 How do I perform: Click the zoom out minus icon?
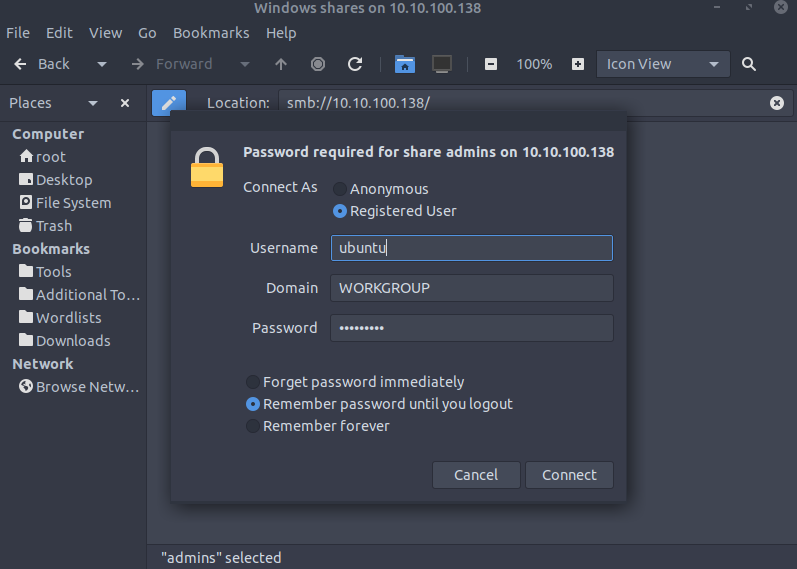[x=490, y=64]
